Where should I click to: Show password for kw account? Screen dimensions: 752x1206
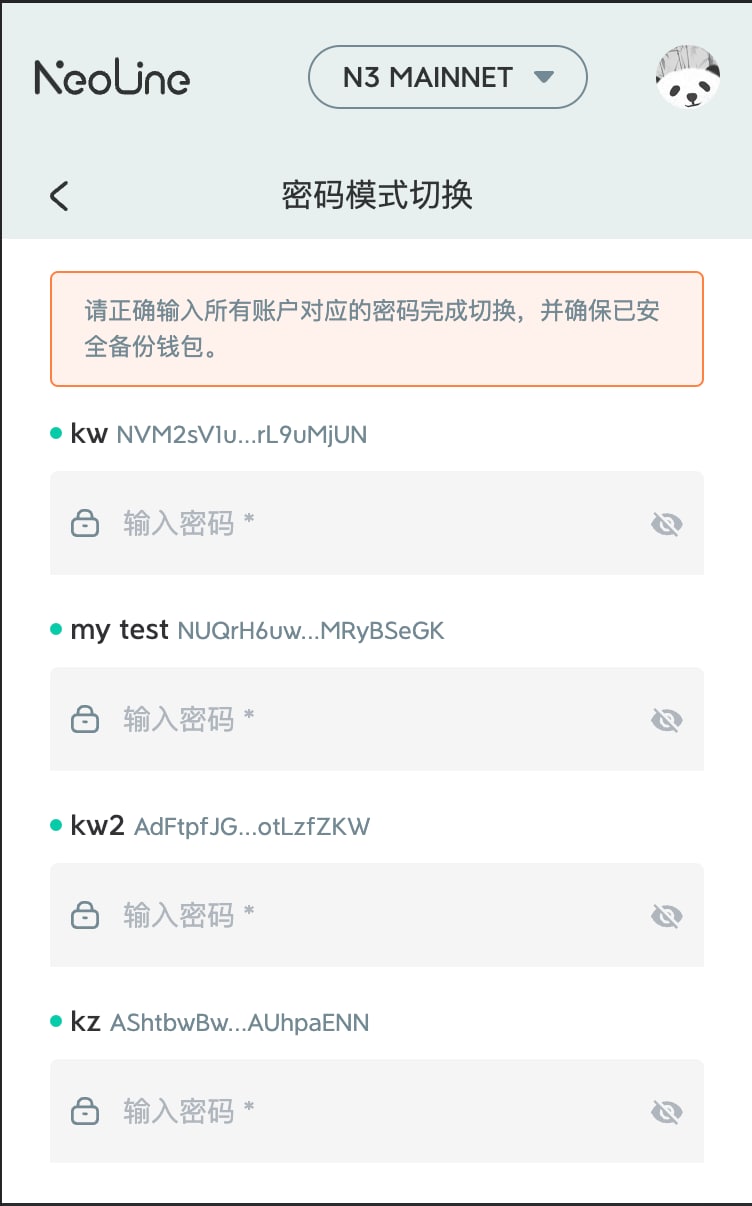[666, 523]
